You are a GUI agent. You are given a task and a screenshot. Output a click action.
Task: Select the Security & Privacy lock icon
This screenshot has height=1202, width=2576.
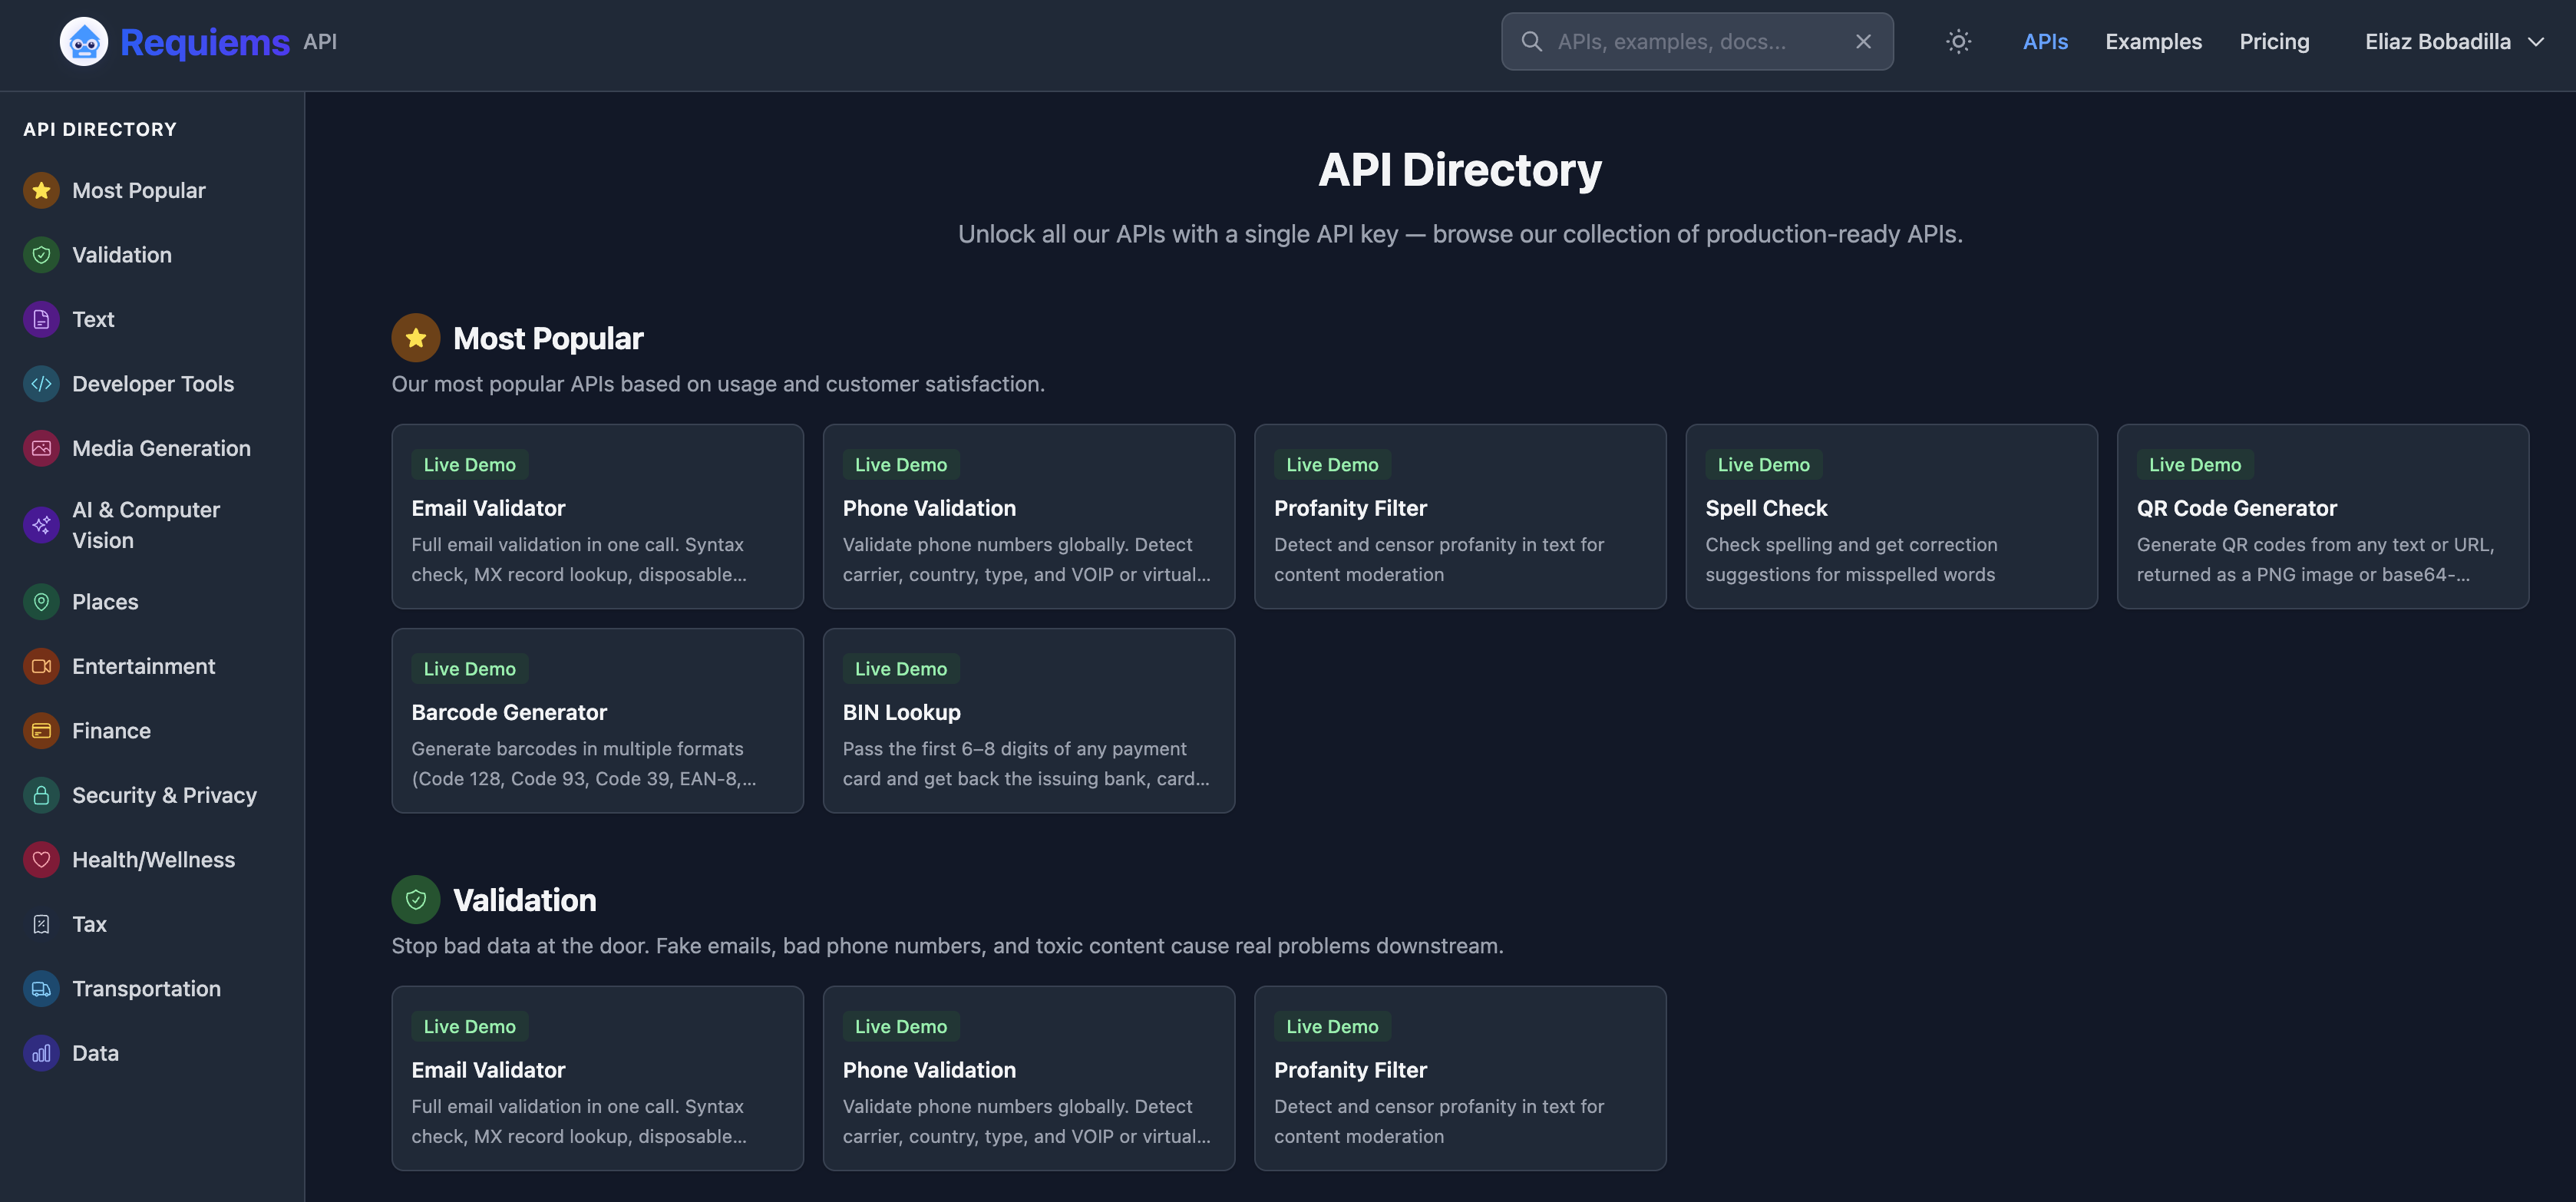[x=41, y=795]
